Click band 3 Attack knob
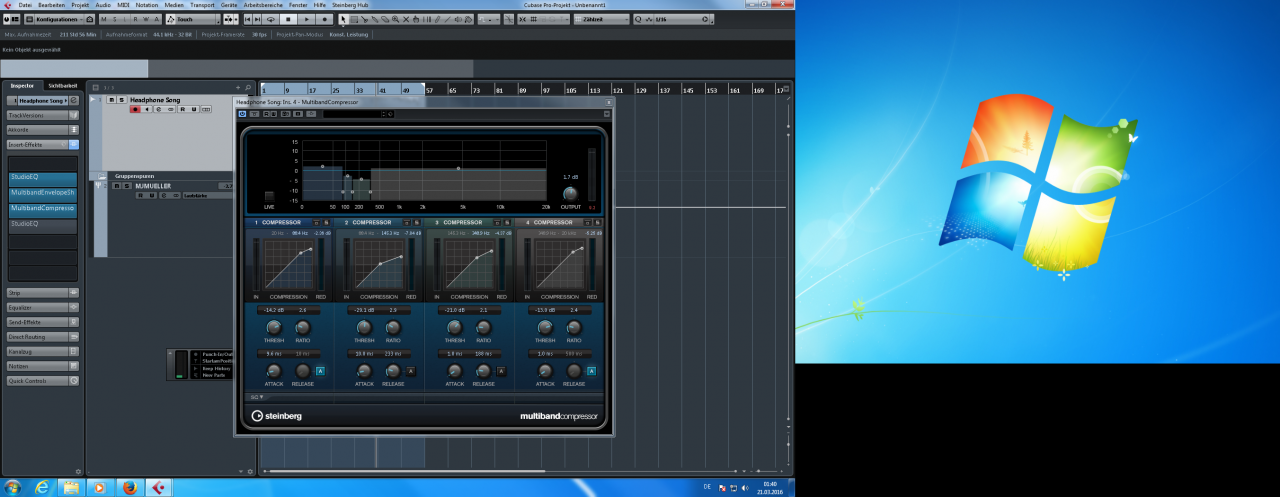The width and height of the screenshot is (1280, 497). tap(455, 371)
